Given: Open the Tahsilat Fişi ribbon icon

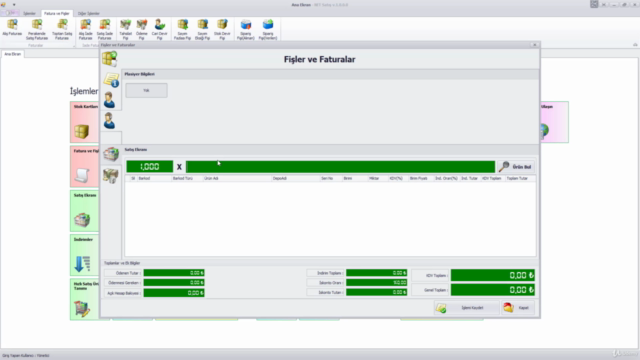Looking at the screenshot, I should (125, 29).
